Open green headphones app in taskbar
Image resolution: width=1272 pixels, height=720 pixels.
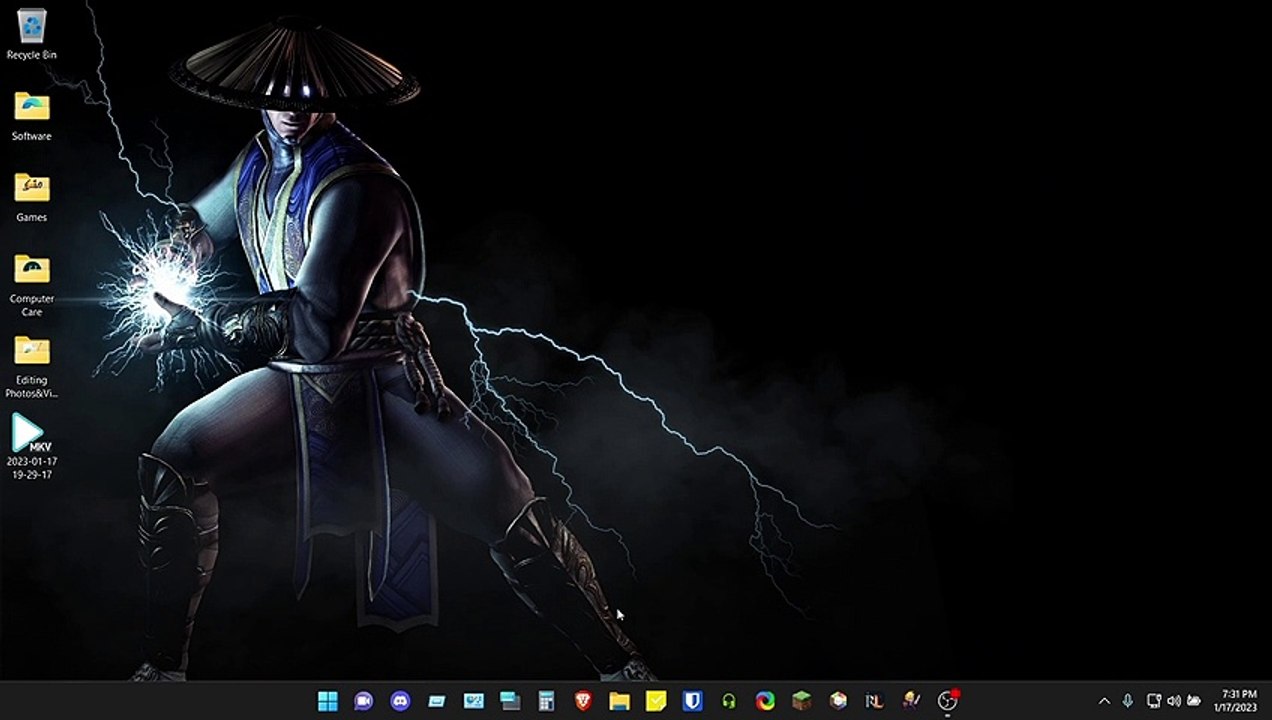pyautogui.click(x=729, y=701)
